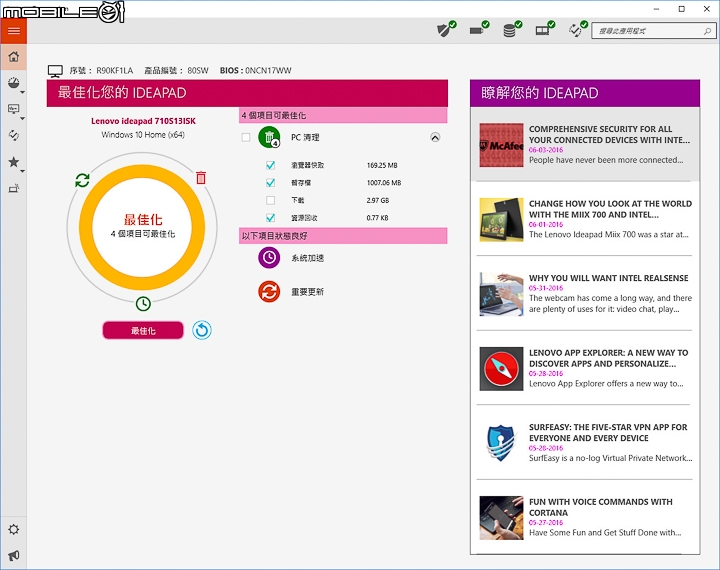
Task: Check security shield status icon
Action: (x=446, y=30)
